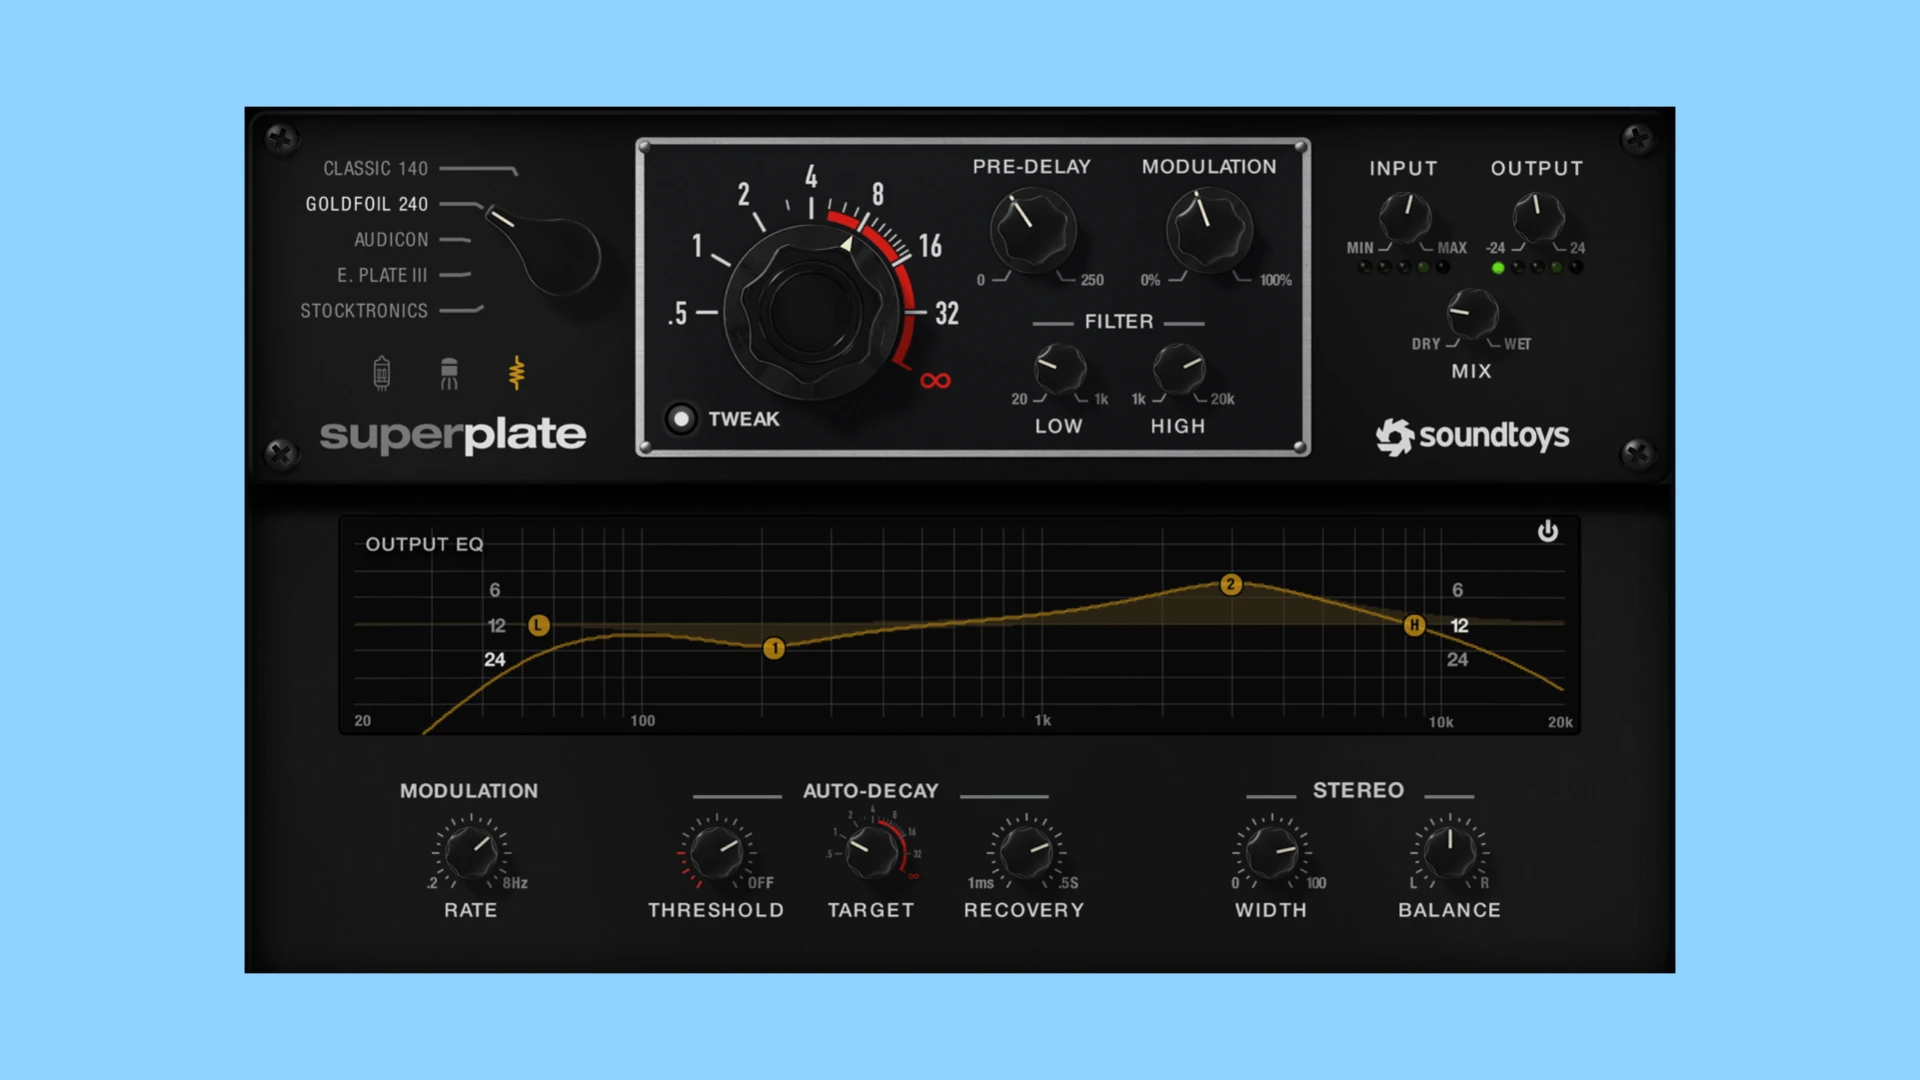The width and height of the screenshot is (1920, 1080).
Task: Select right-side 24 dB slope label
Action: click(1457, 660)
